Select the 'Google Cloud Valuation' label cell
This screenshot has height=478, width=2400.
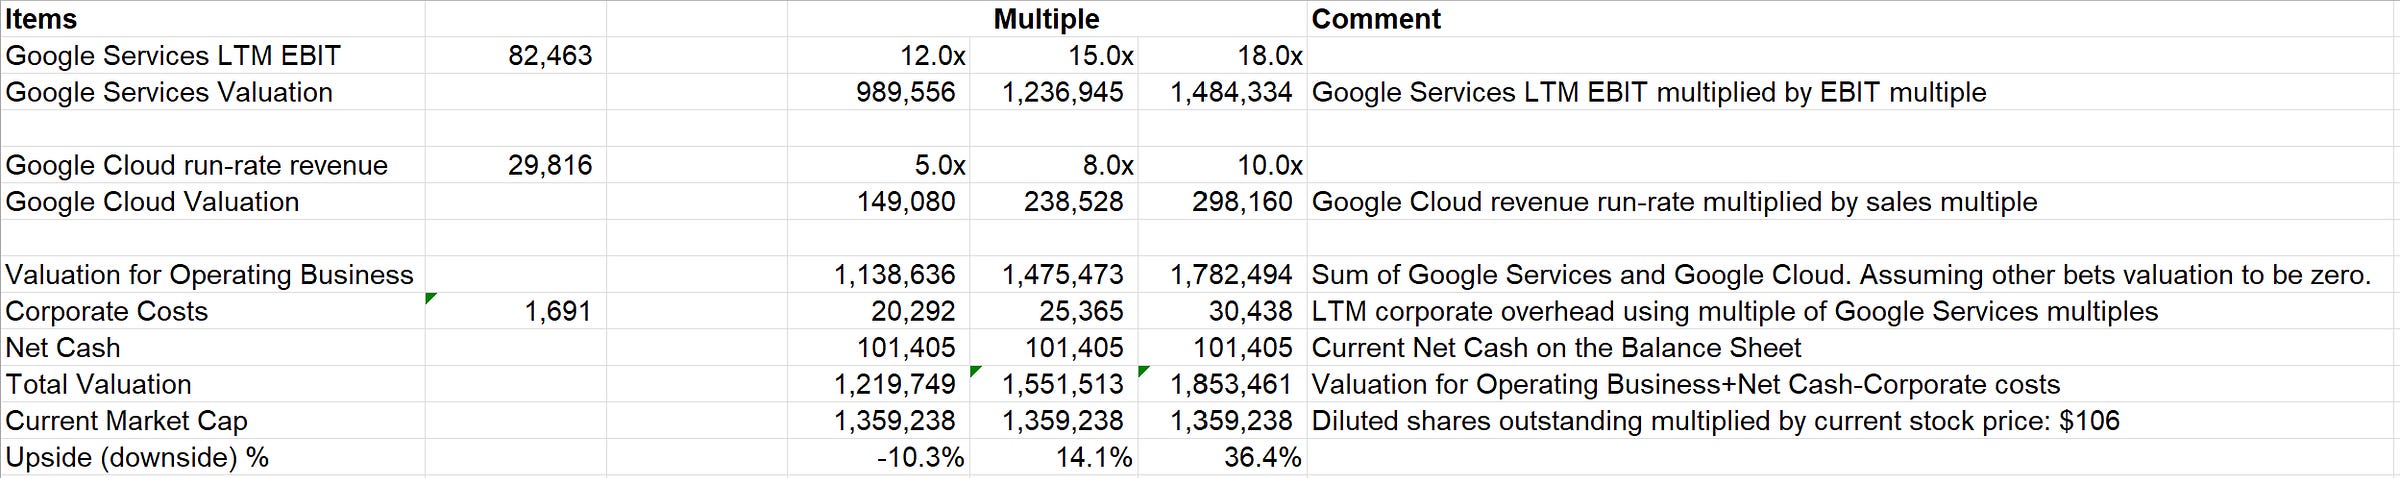click(x=214, y=201)
